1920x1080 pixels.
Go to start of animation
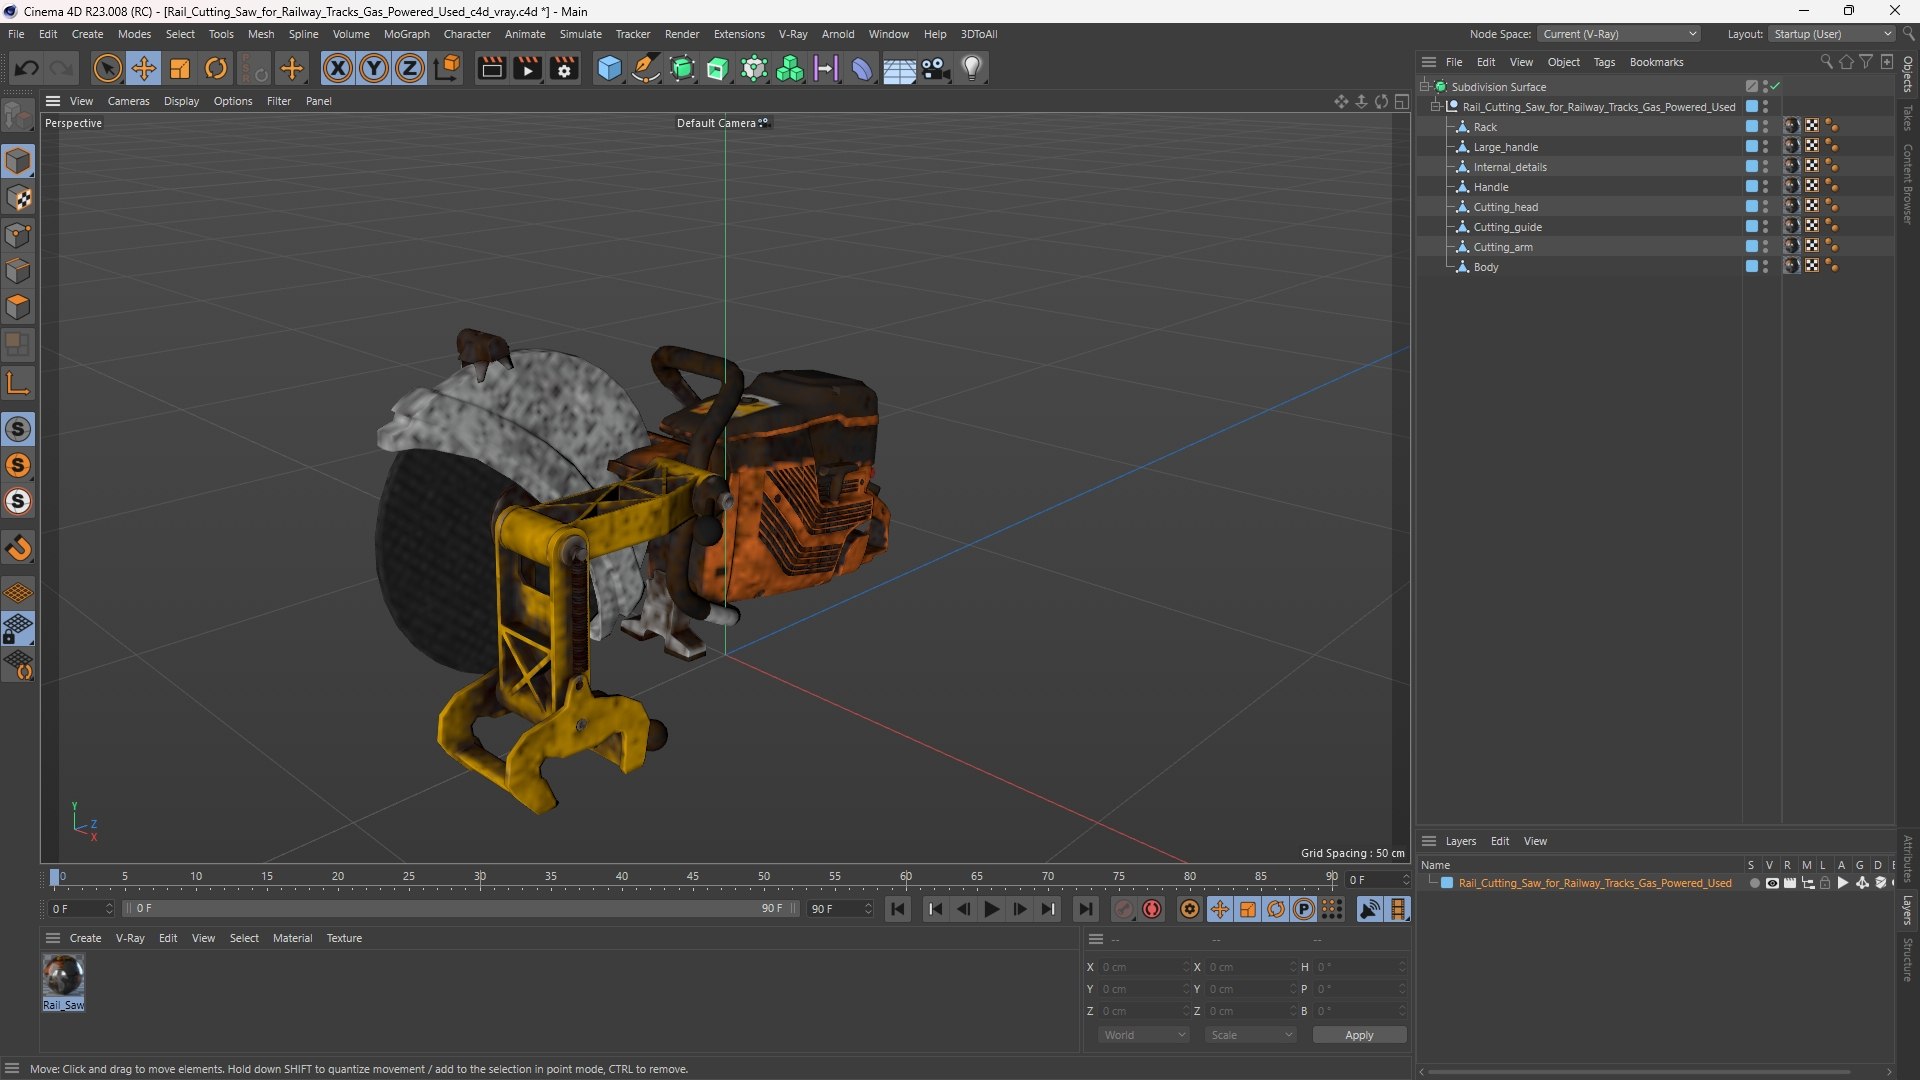[898, 909]
